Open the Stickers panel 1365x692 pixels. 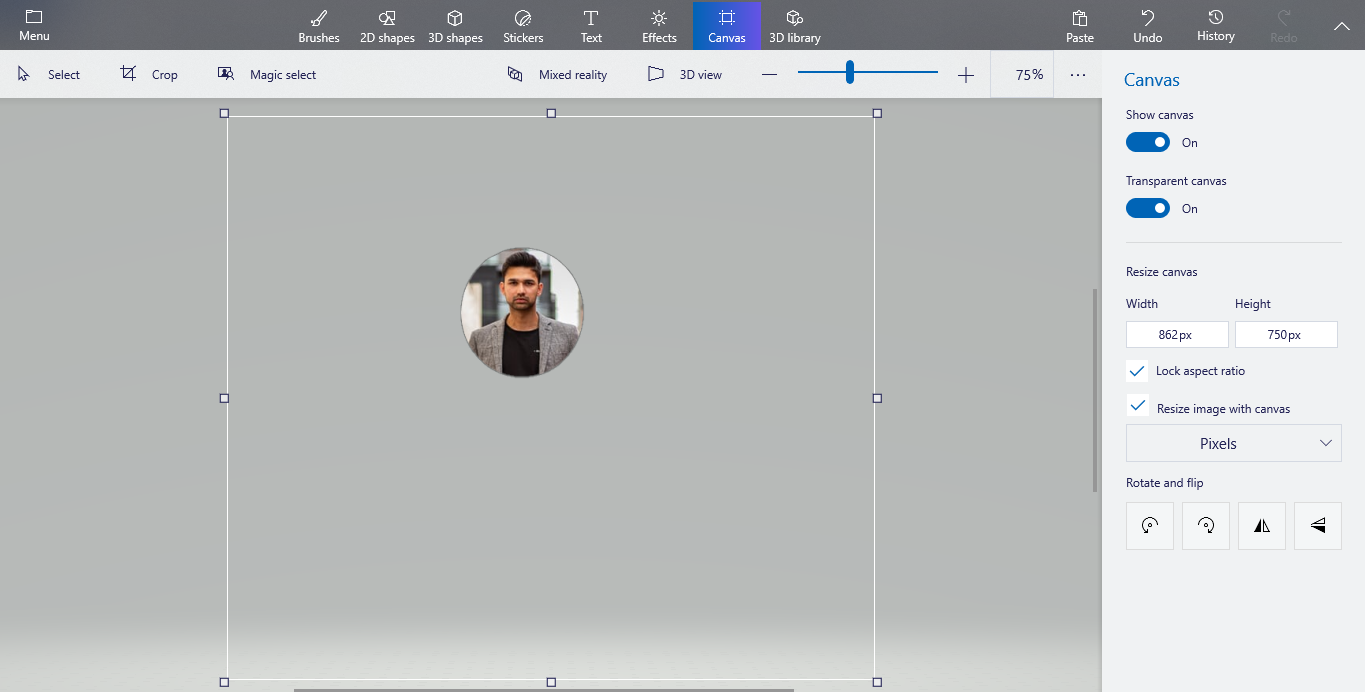coord(522,25)
